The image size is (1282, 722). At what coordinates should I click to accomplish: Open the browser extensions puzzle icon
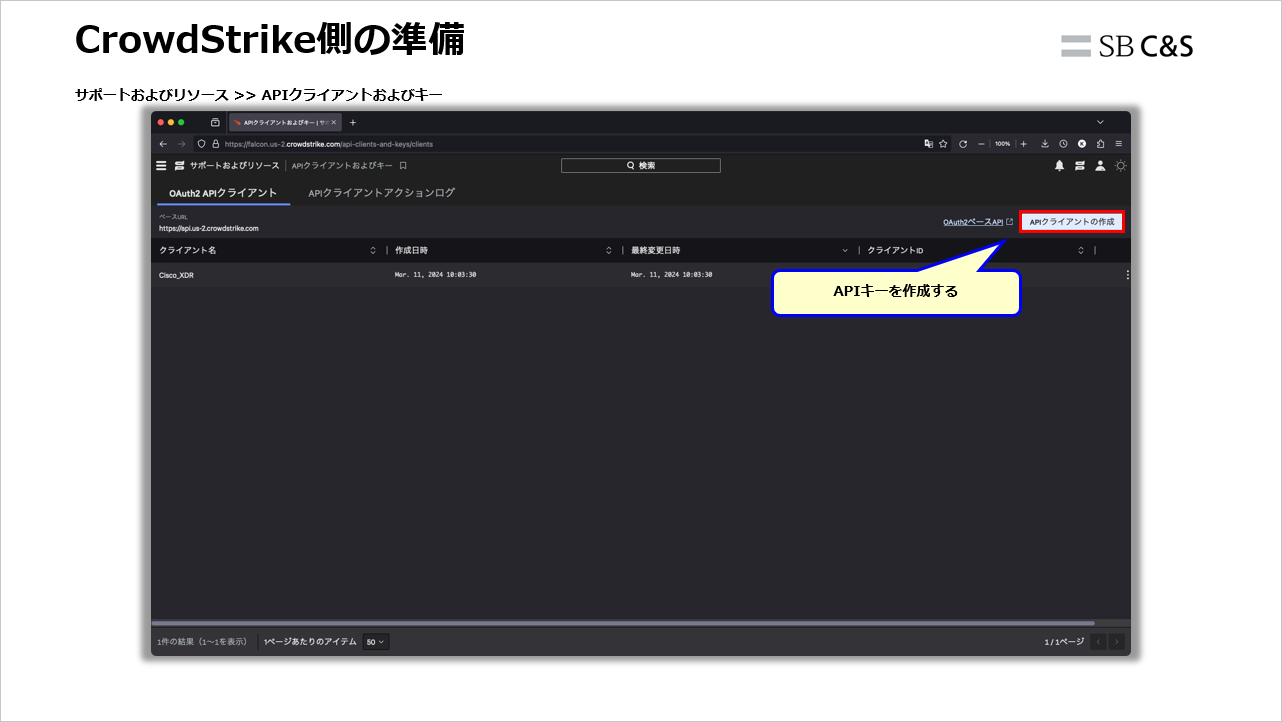pos(1100,144)
